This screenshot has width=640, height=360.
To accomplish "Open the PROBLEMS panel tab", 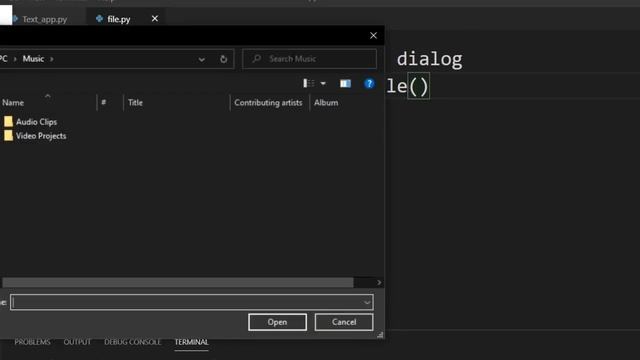I will [x=32, y=342].
